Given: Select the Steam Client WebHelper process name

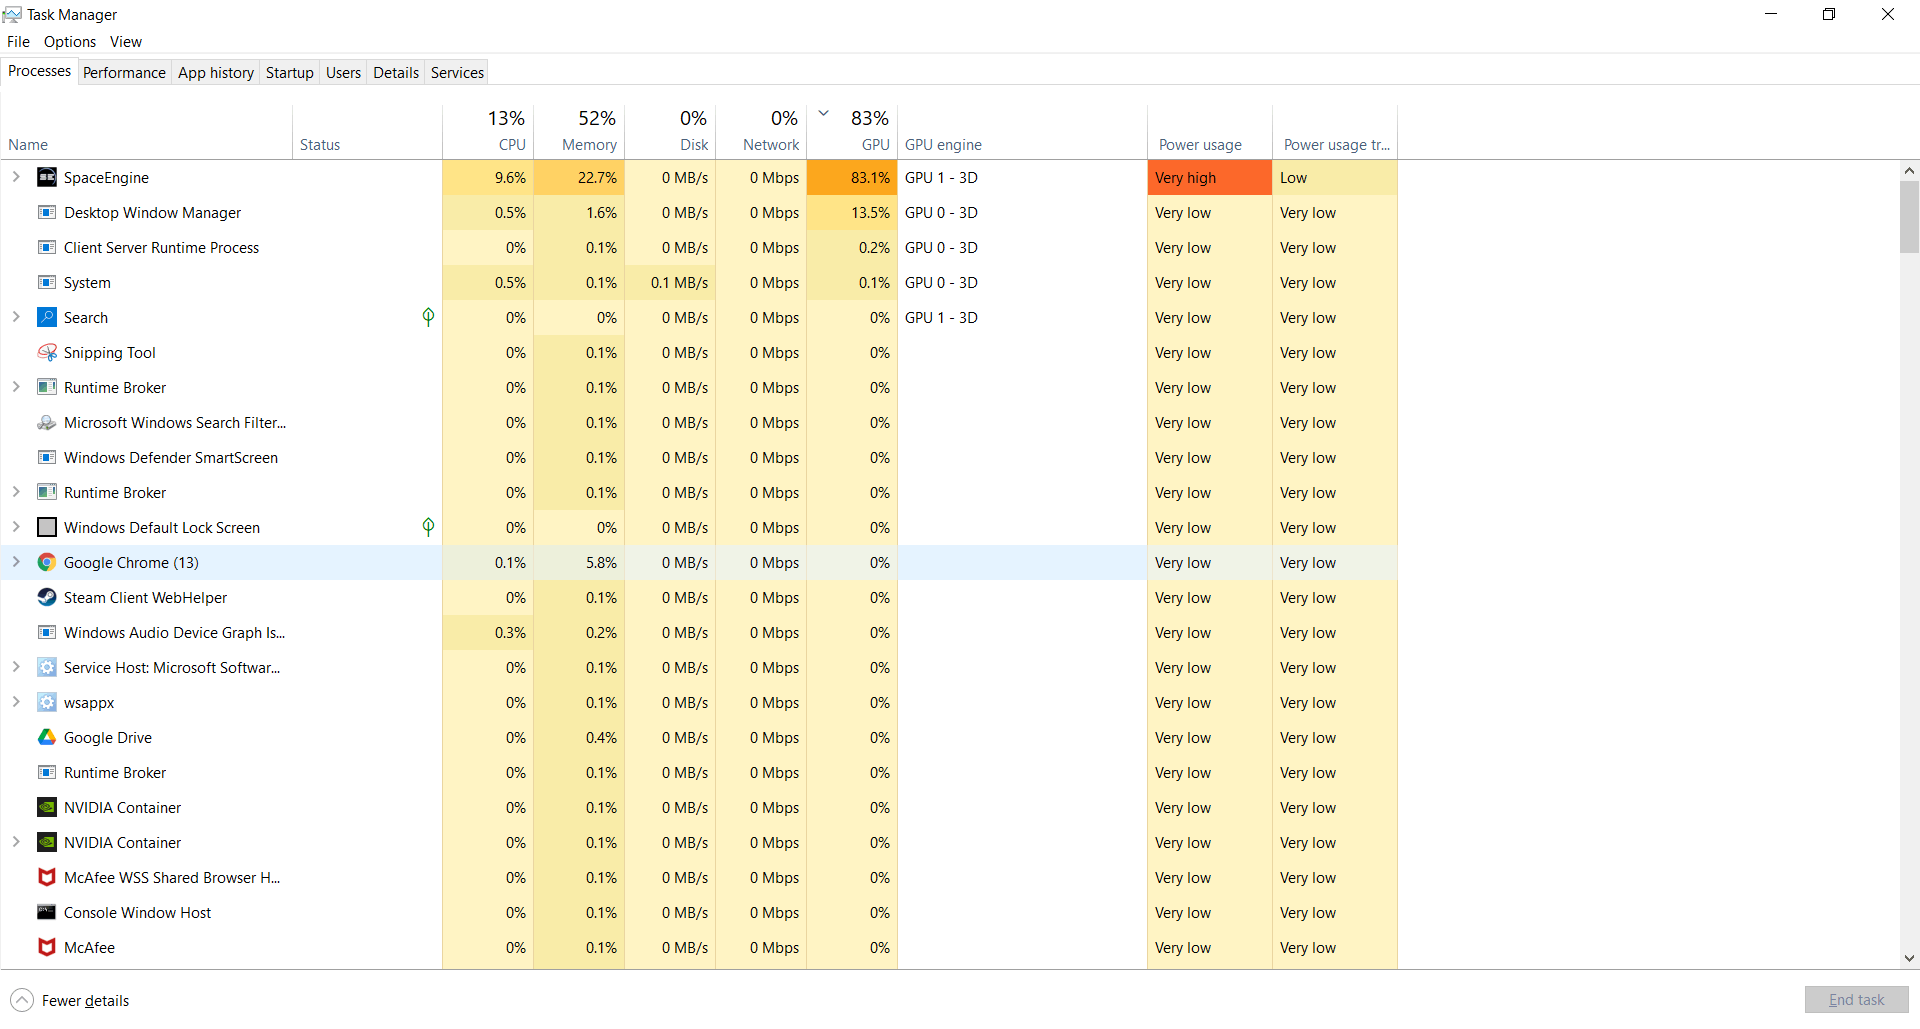Looking at the screenshot, I should (145, 598).
